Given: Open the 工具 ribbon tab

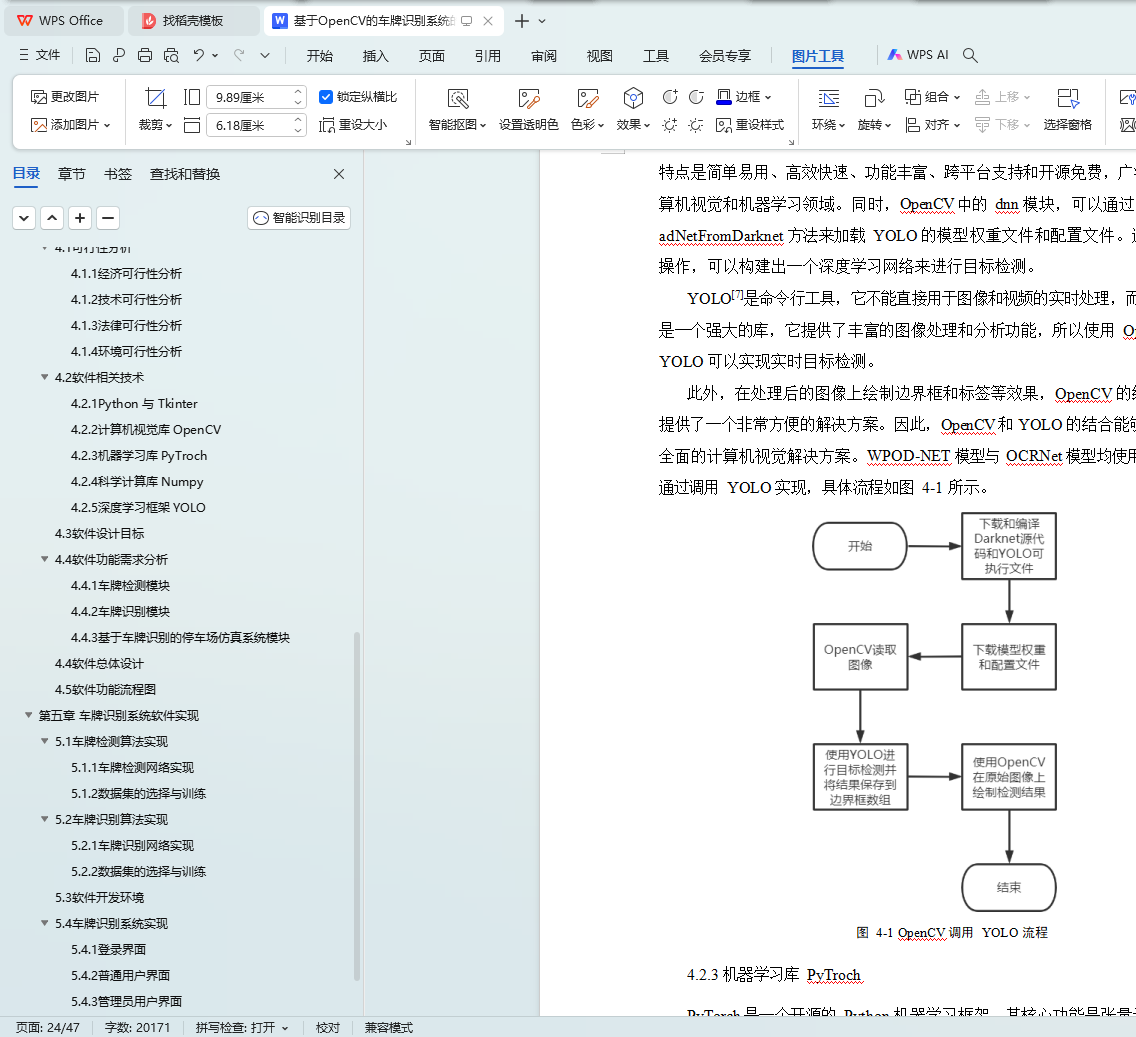Looking at the screenshot, I should pyautogui.click(x=656, y=56).
